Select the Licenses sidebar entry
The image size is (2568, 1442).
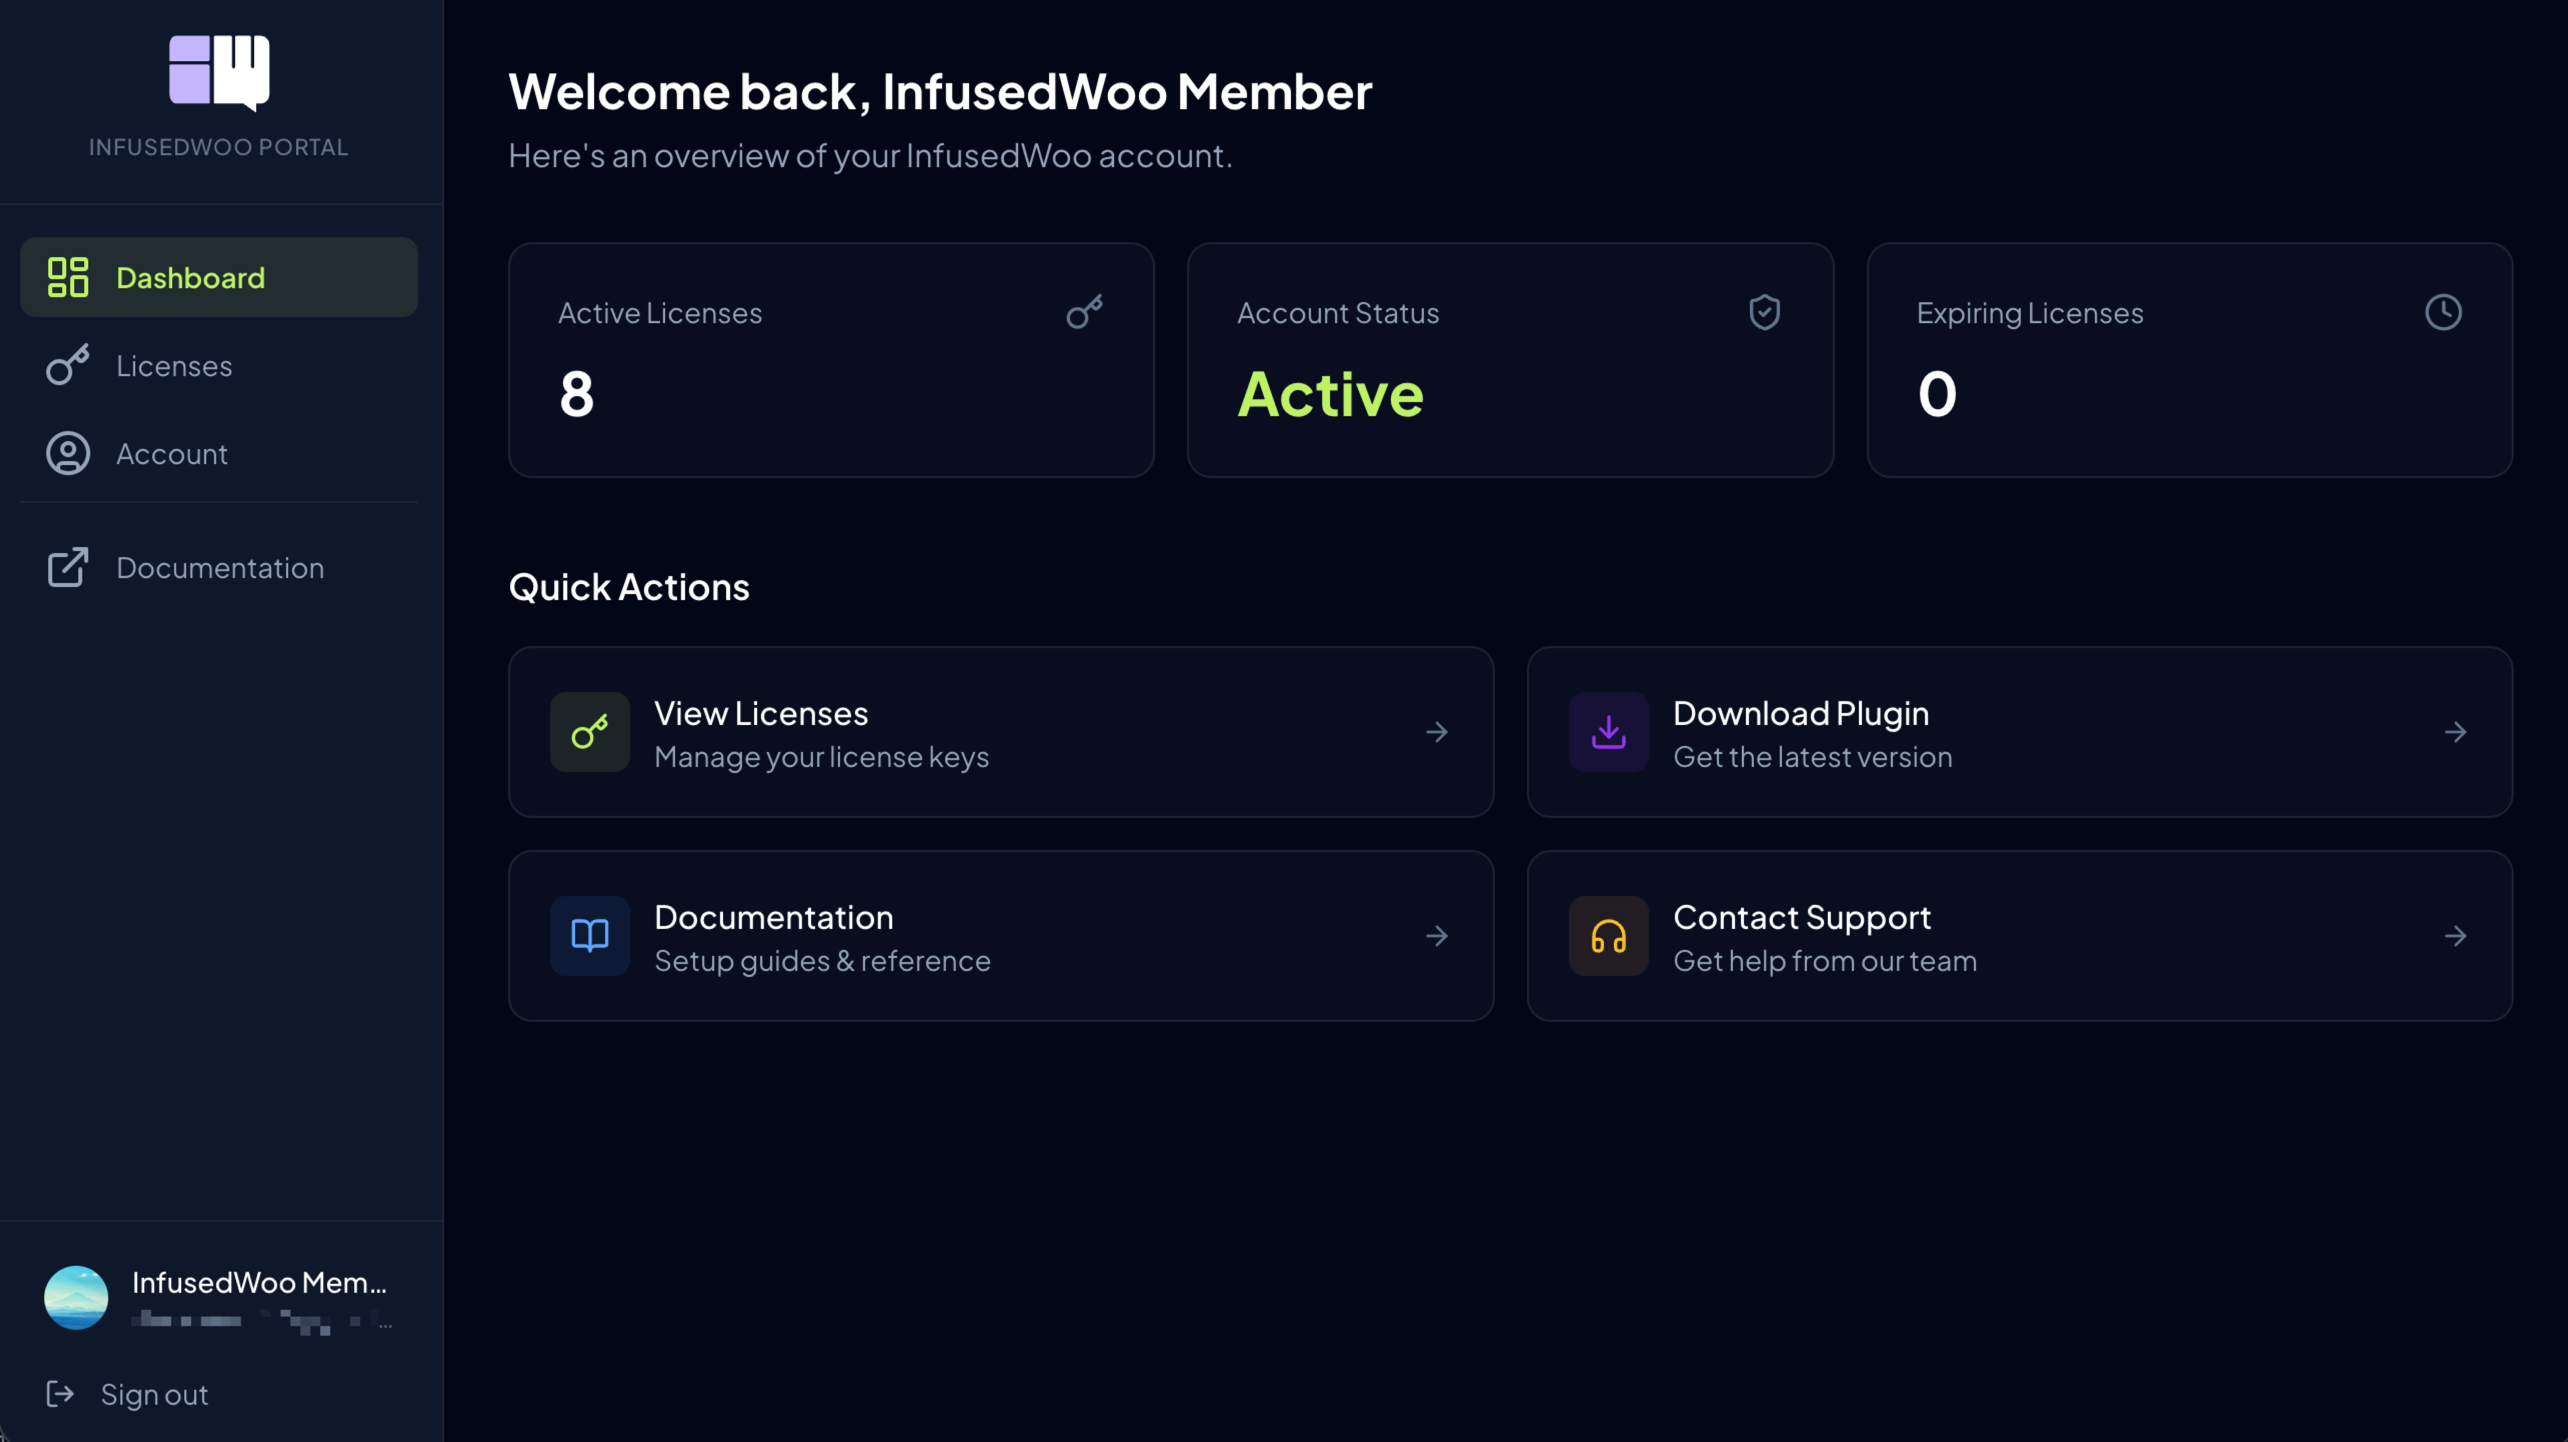click(x=174, y=365)
